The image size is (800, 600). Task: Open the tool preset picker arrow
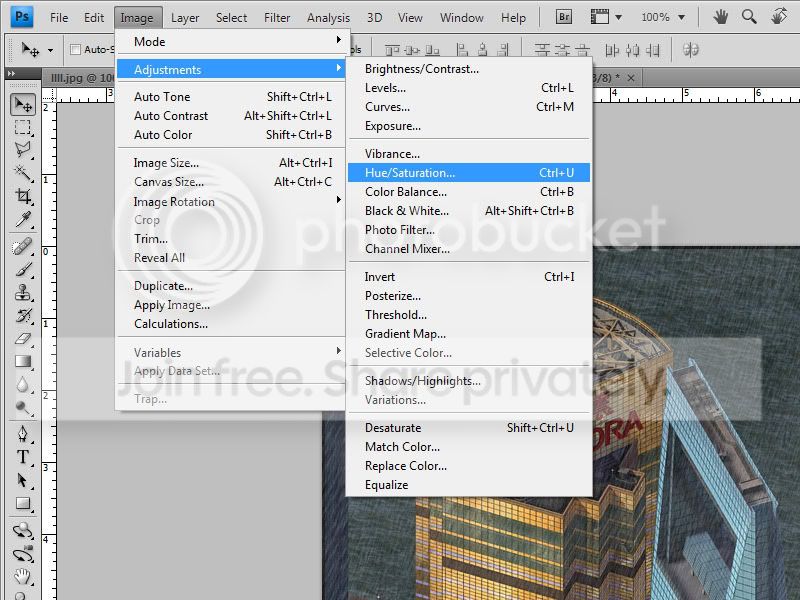pos(50,50)
